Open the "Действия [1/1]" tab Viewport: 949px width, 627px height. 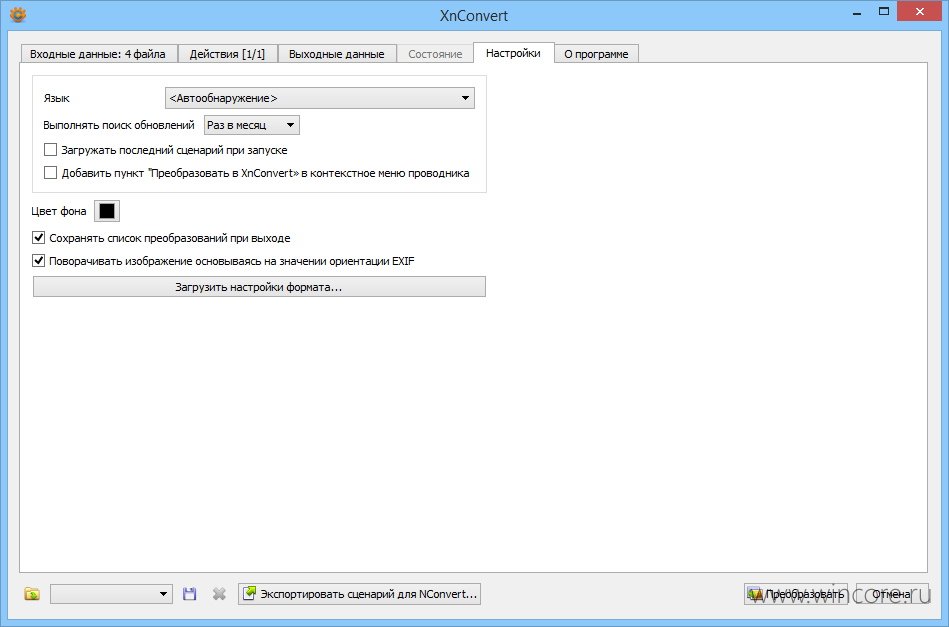point(227,54)
